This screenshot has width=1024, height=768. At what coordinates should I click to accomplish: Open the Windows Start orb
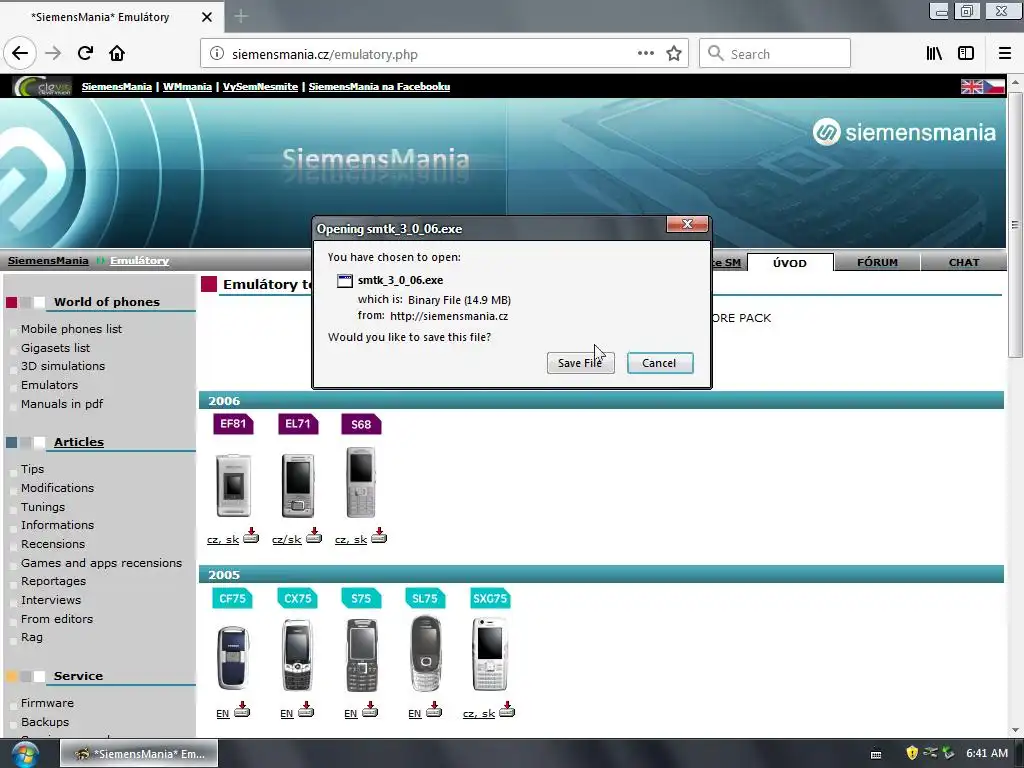coord(25,754)
